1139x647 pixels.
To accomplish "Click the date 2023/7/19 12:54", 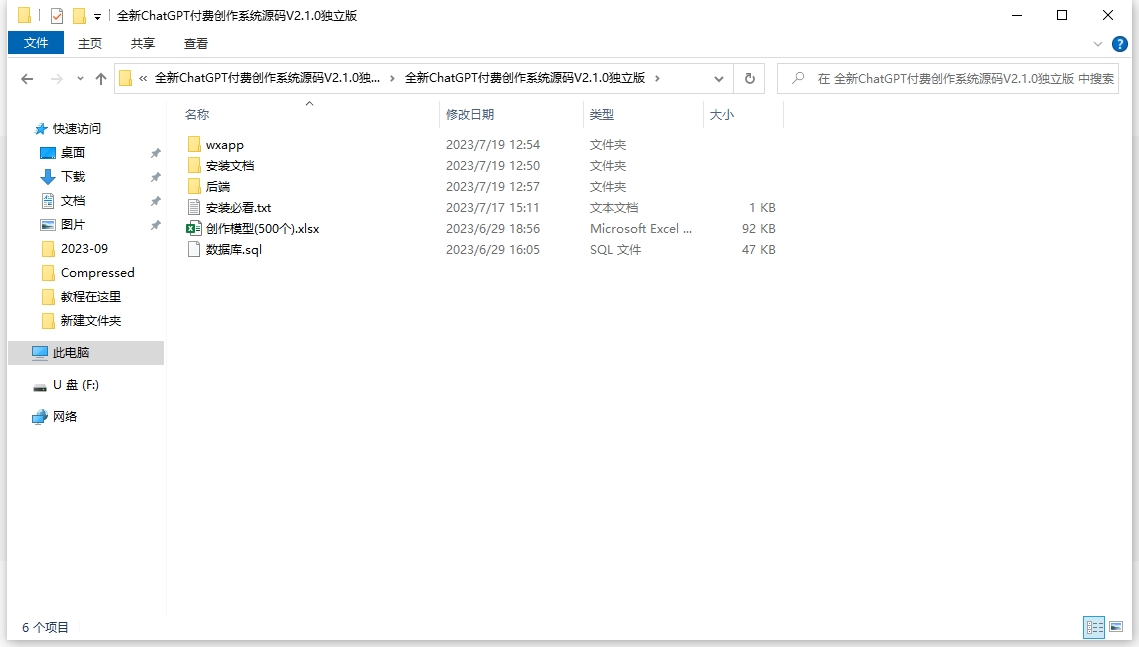I will click(493, 145).
